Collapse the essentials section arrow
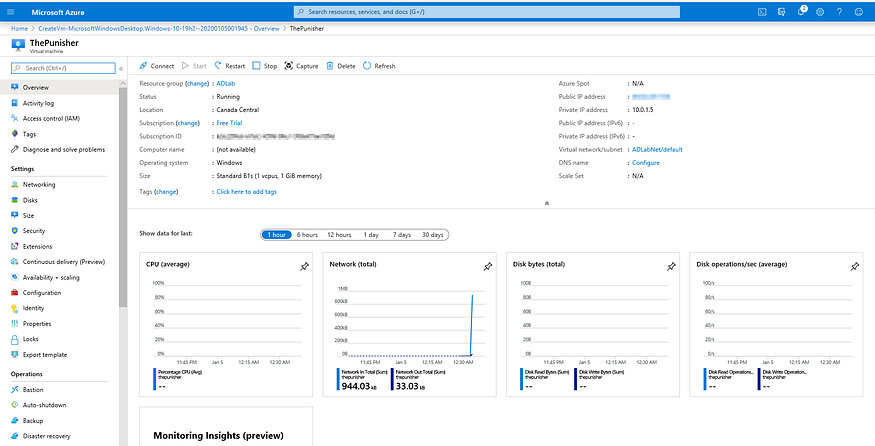This screenshot has width=875, height=446. coord(546,203)
